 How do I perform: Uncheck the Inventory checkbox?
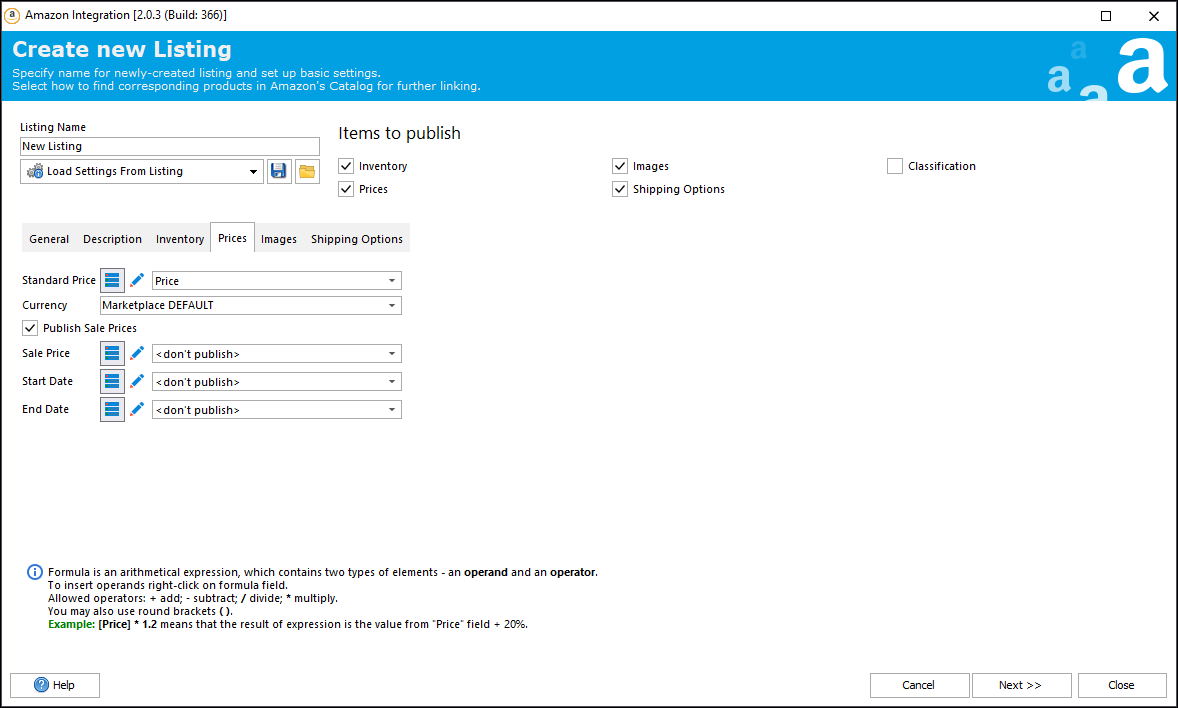(346, 166)
